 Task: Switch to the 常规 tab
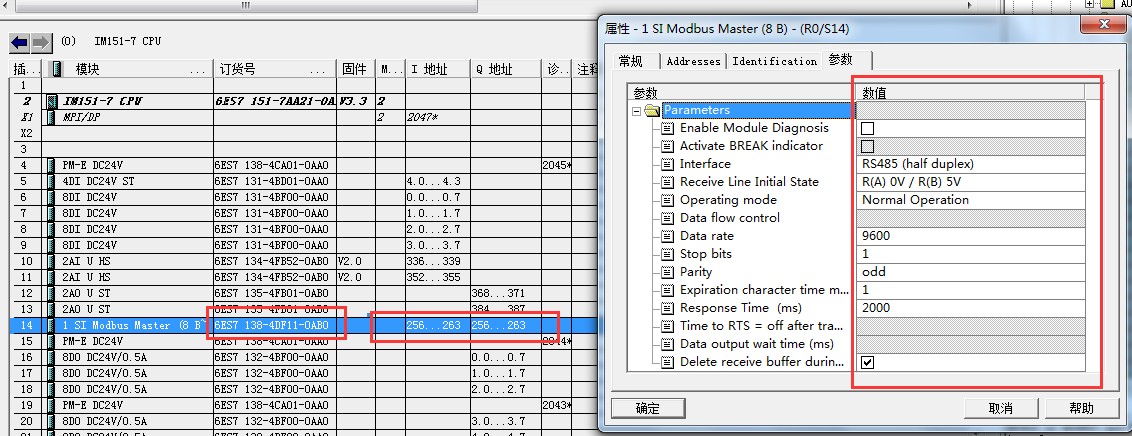coord(630,61)
